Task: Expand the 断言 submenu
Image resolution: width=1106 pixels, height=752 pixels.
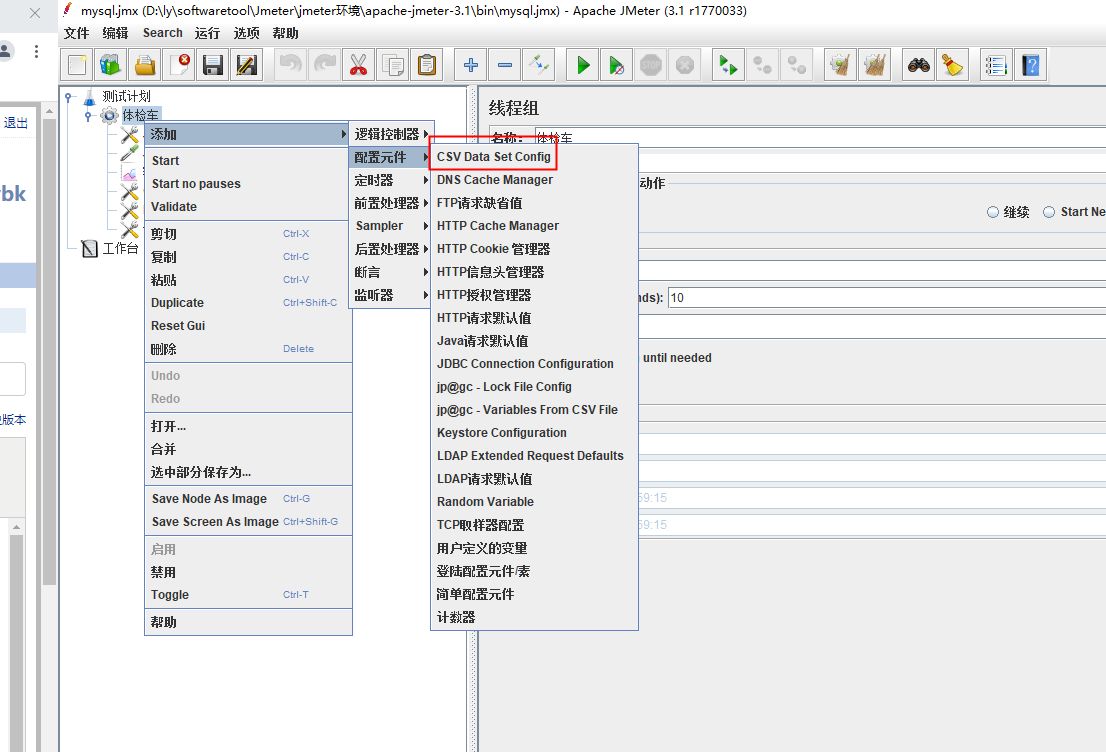Action: 391,272
